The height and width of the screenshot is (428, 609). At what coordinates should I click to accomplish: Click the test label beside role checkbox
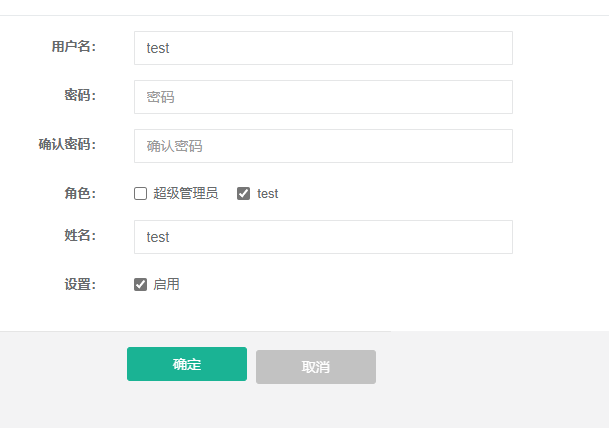click(268, 193)
